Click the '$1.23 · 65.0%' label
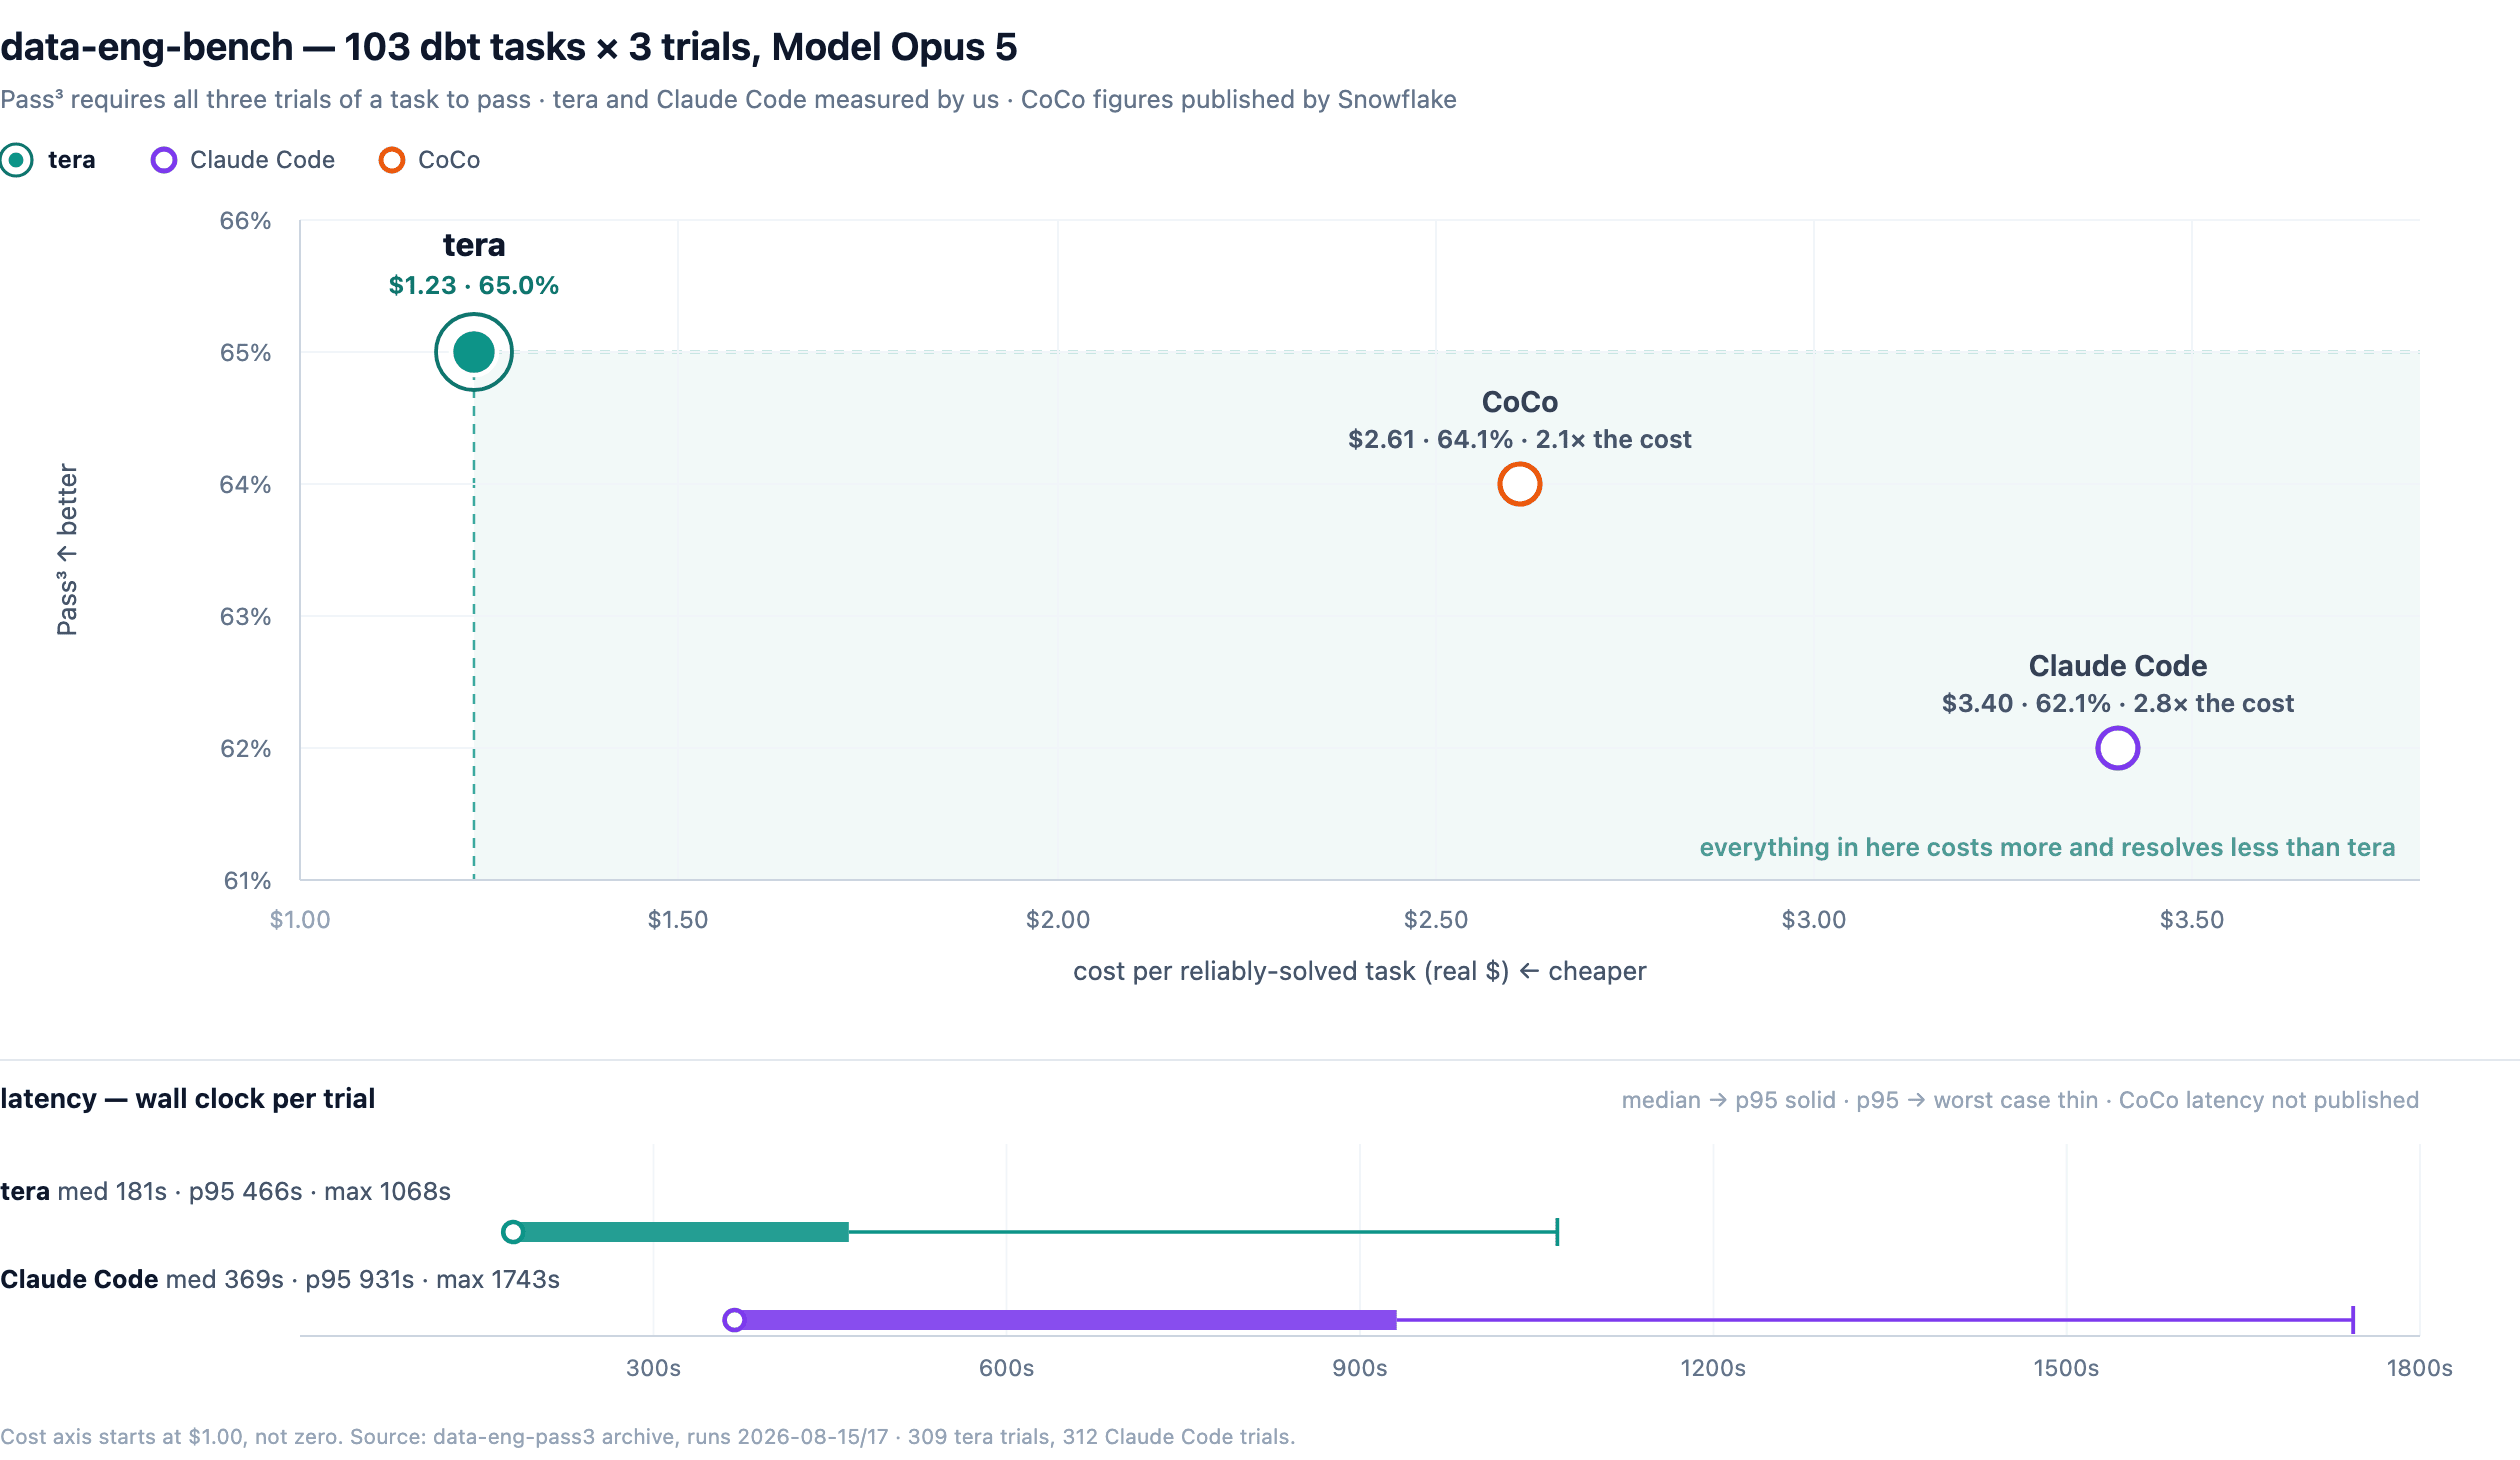The height and width of the screenshot is (1460, 2520). point(474,286)
